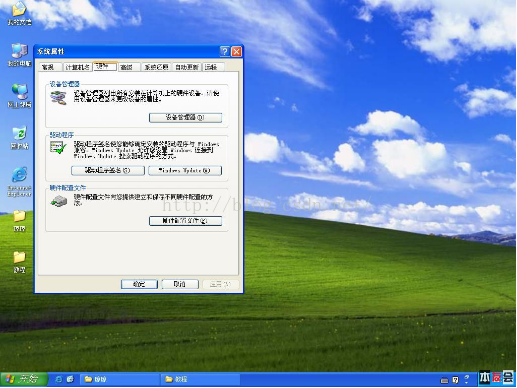Click the greyed-out 应用 (Apply) button
The width and height of the screenshot is (517, 388).
pos(221,284)
